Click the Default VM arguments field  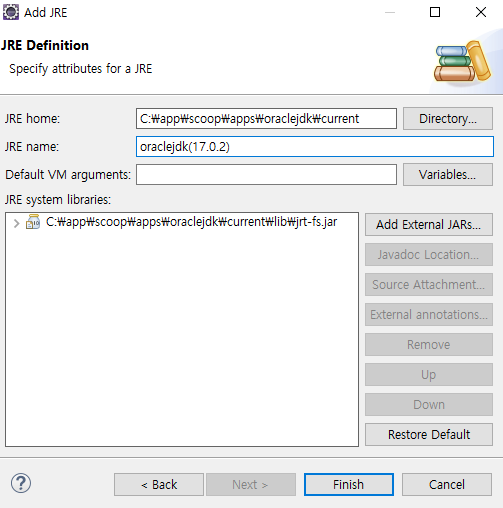266,174
